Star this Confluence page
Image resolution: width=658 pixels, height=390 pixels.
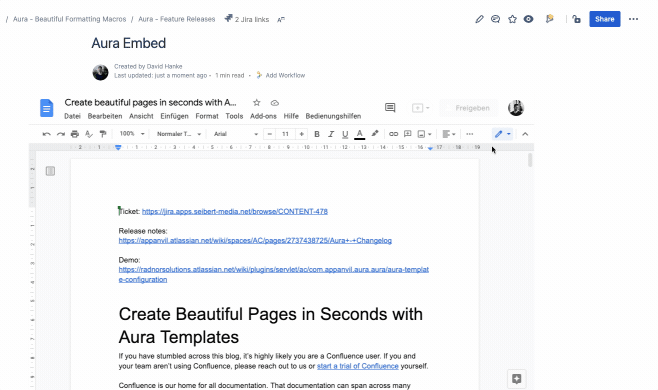(x=512, y=19)
